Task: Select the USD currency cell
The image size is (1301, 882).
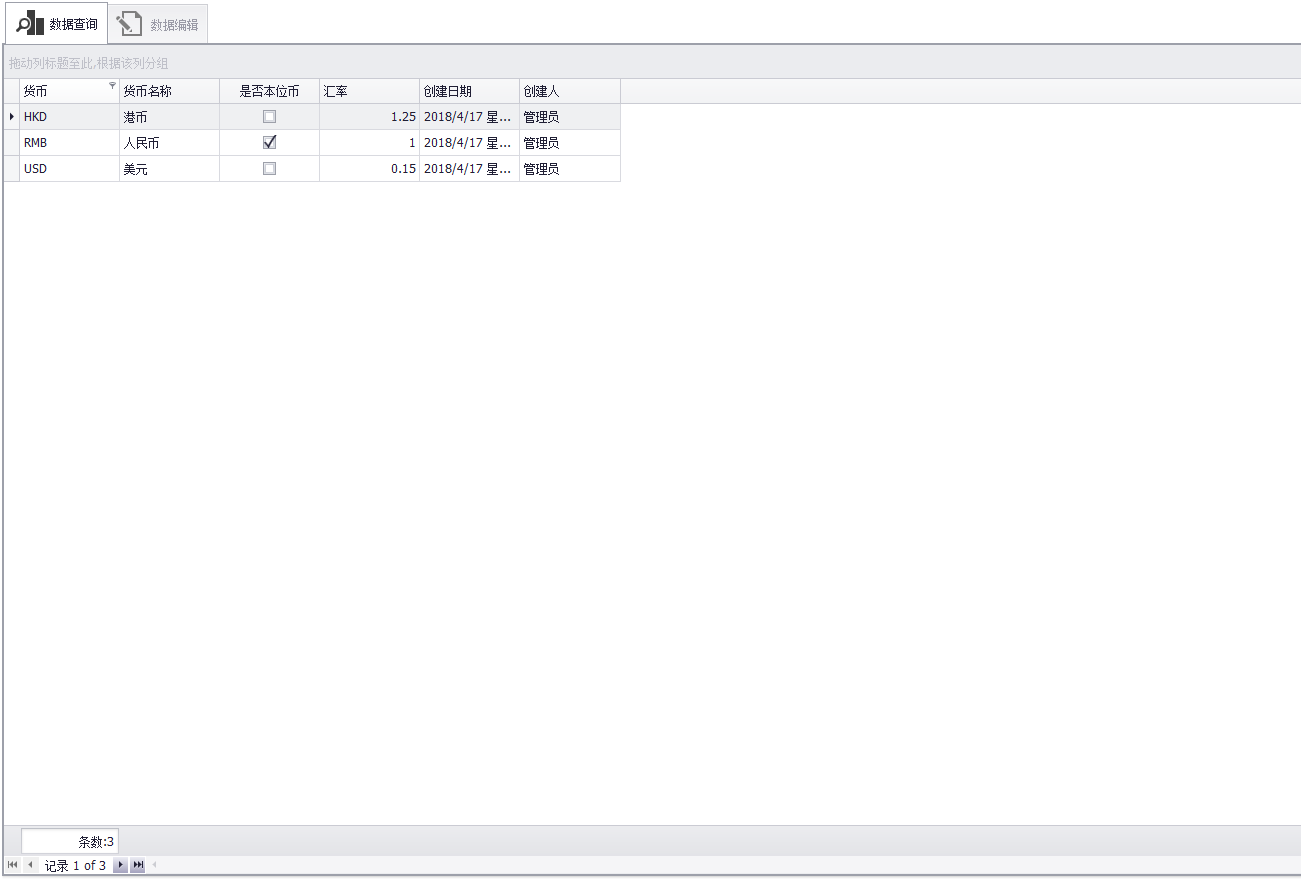Action: [x=69, y=169]
